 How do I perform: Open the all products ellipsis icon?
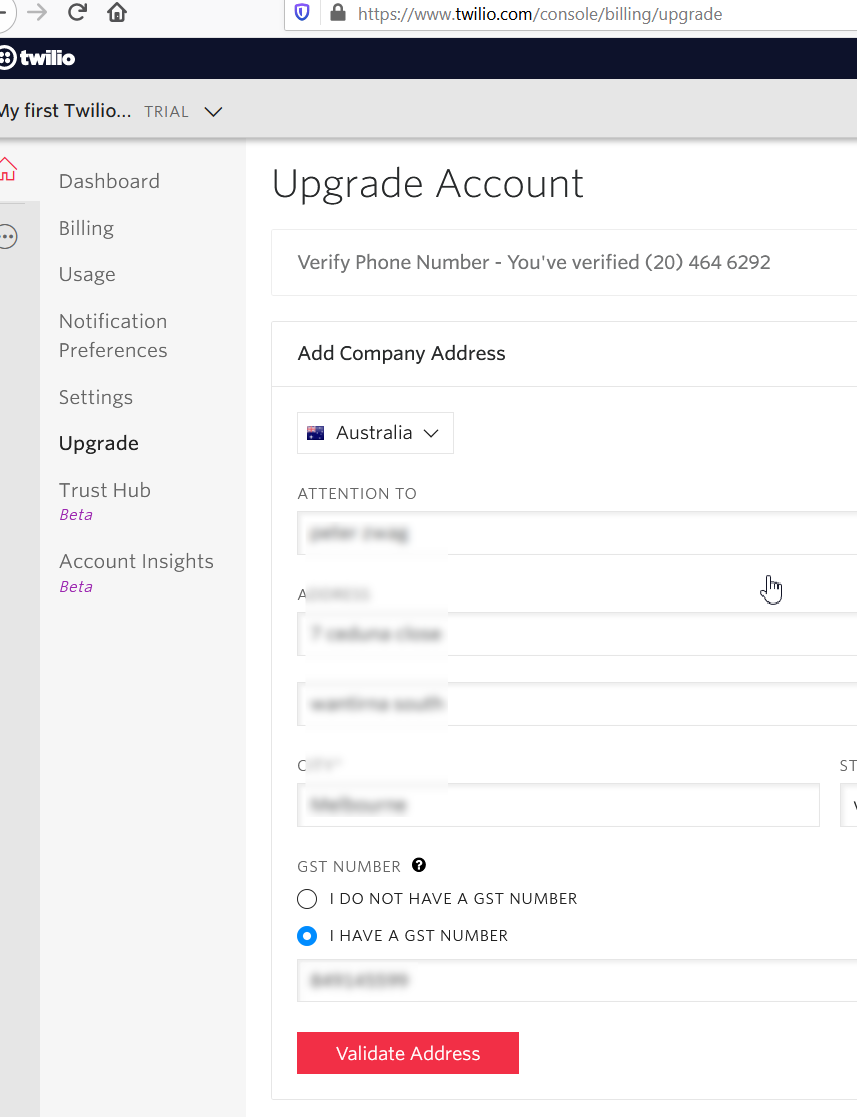(x=8, y=237)
